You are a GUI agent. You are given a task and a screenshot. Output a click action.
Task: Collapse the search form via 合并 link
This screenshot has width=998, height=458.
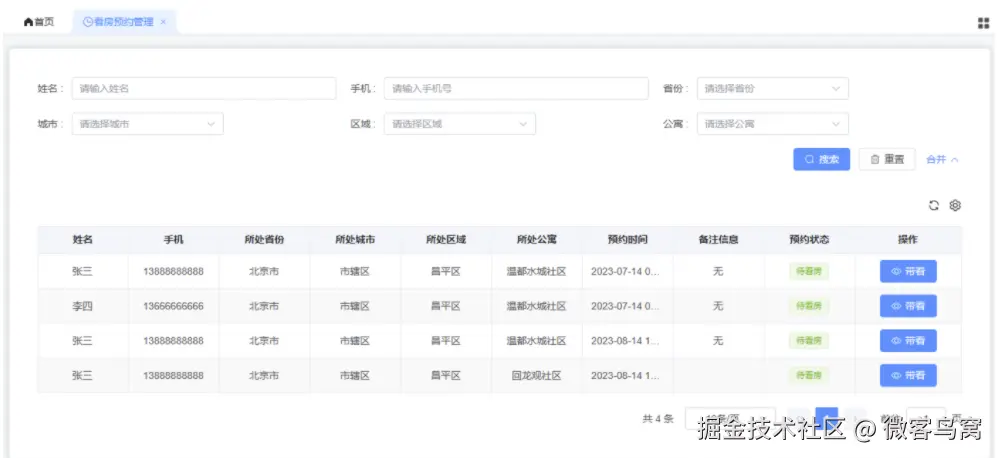942,160
